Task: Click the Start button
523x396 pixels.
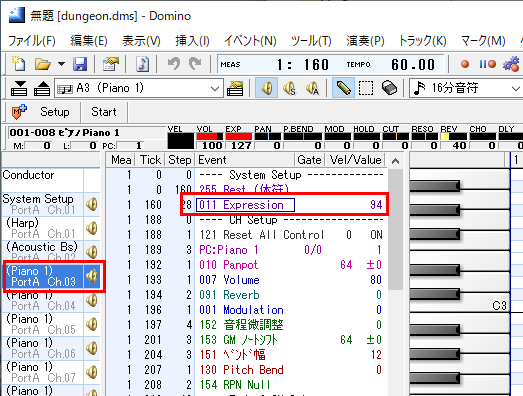Action: (104, 112)
